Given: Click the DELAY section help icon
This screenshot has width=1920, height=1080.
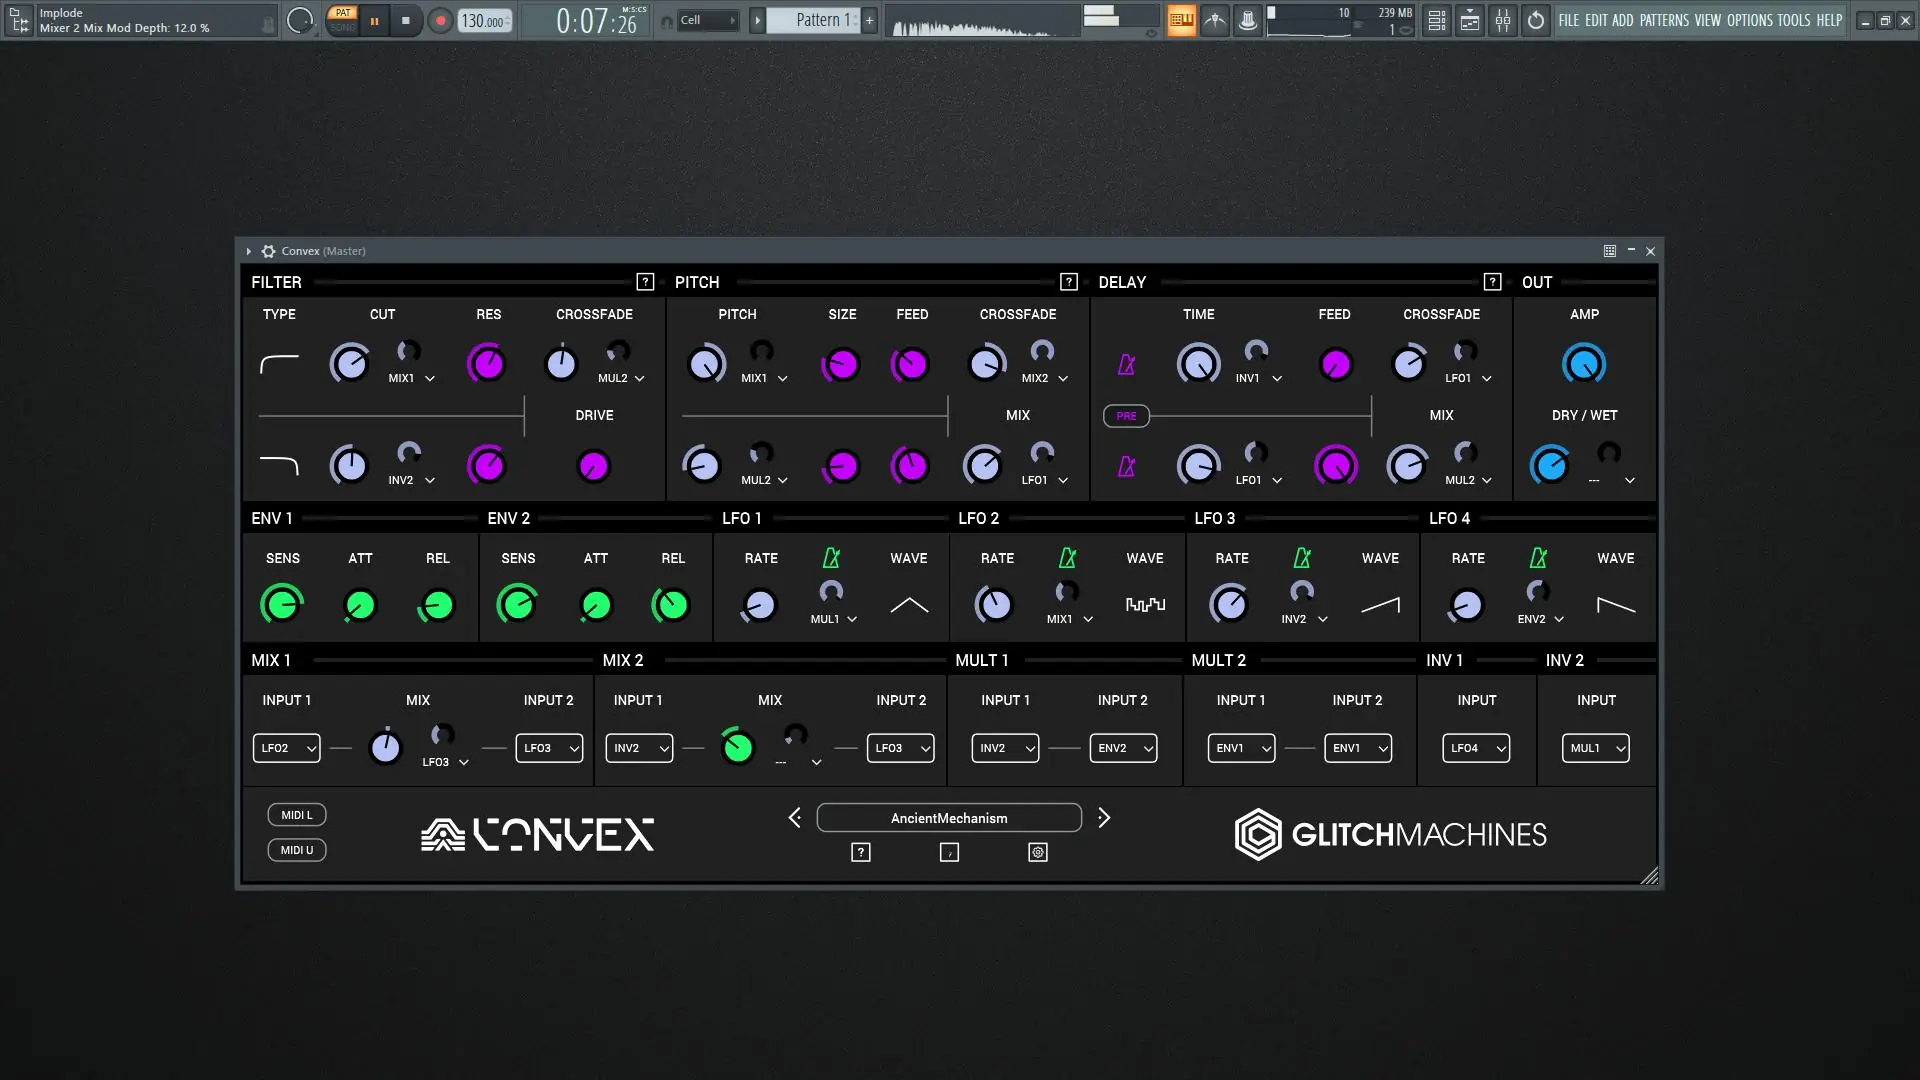Looking at the screenshot, I should pos(1492,282).
